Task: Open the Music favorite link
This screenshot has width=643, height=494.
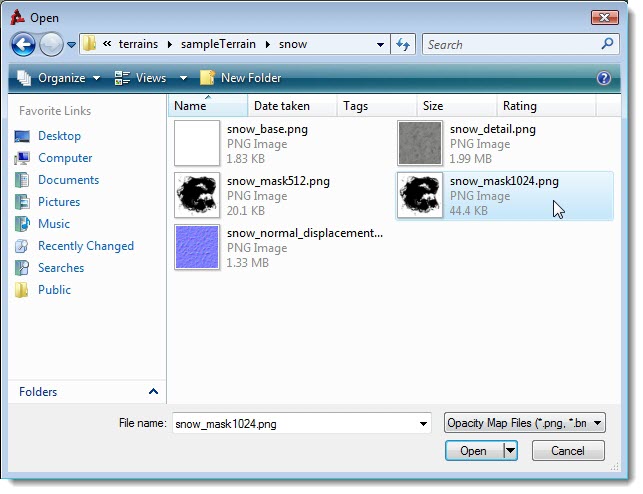Action: [54, 223]
